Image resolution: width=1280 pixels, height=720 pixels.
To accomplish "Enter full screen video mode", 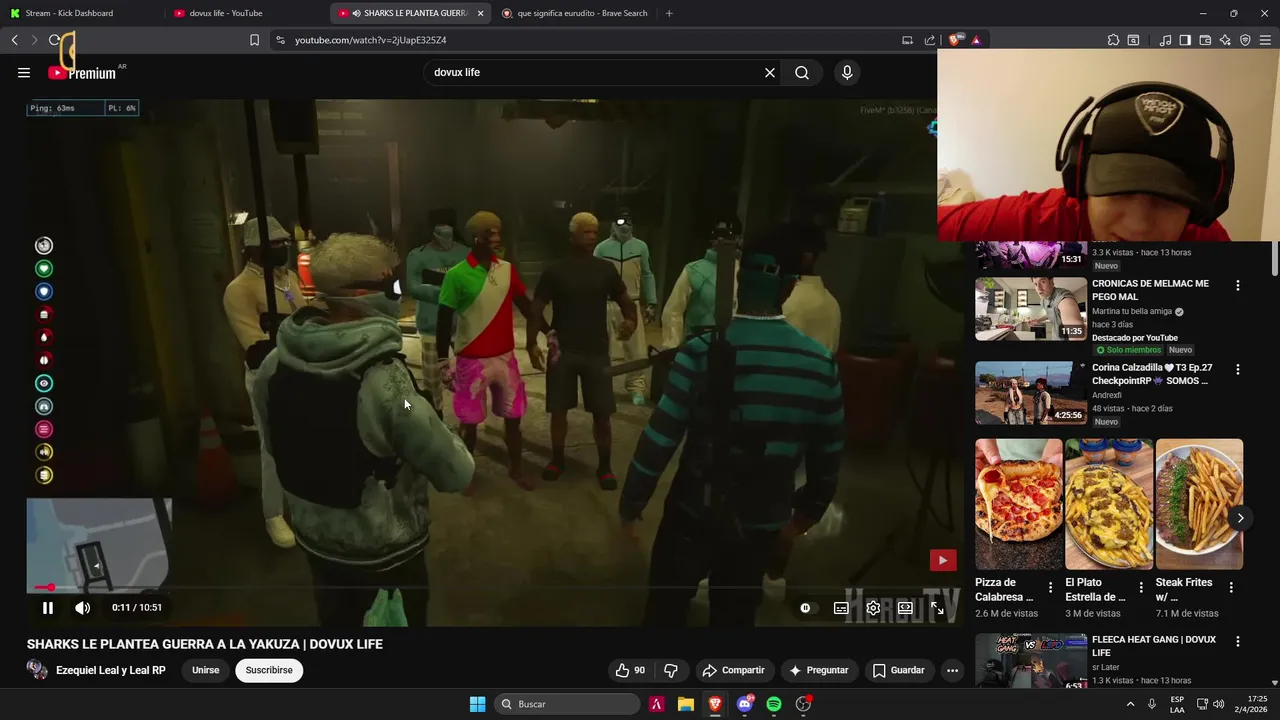I will 937,608.
